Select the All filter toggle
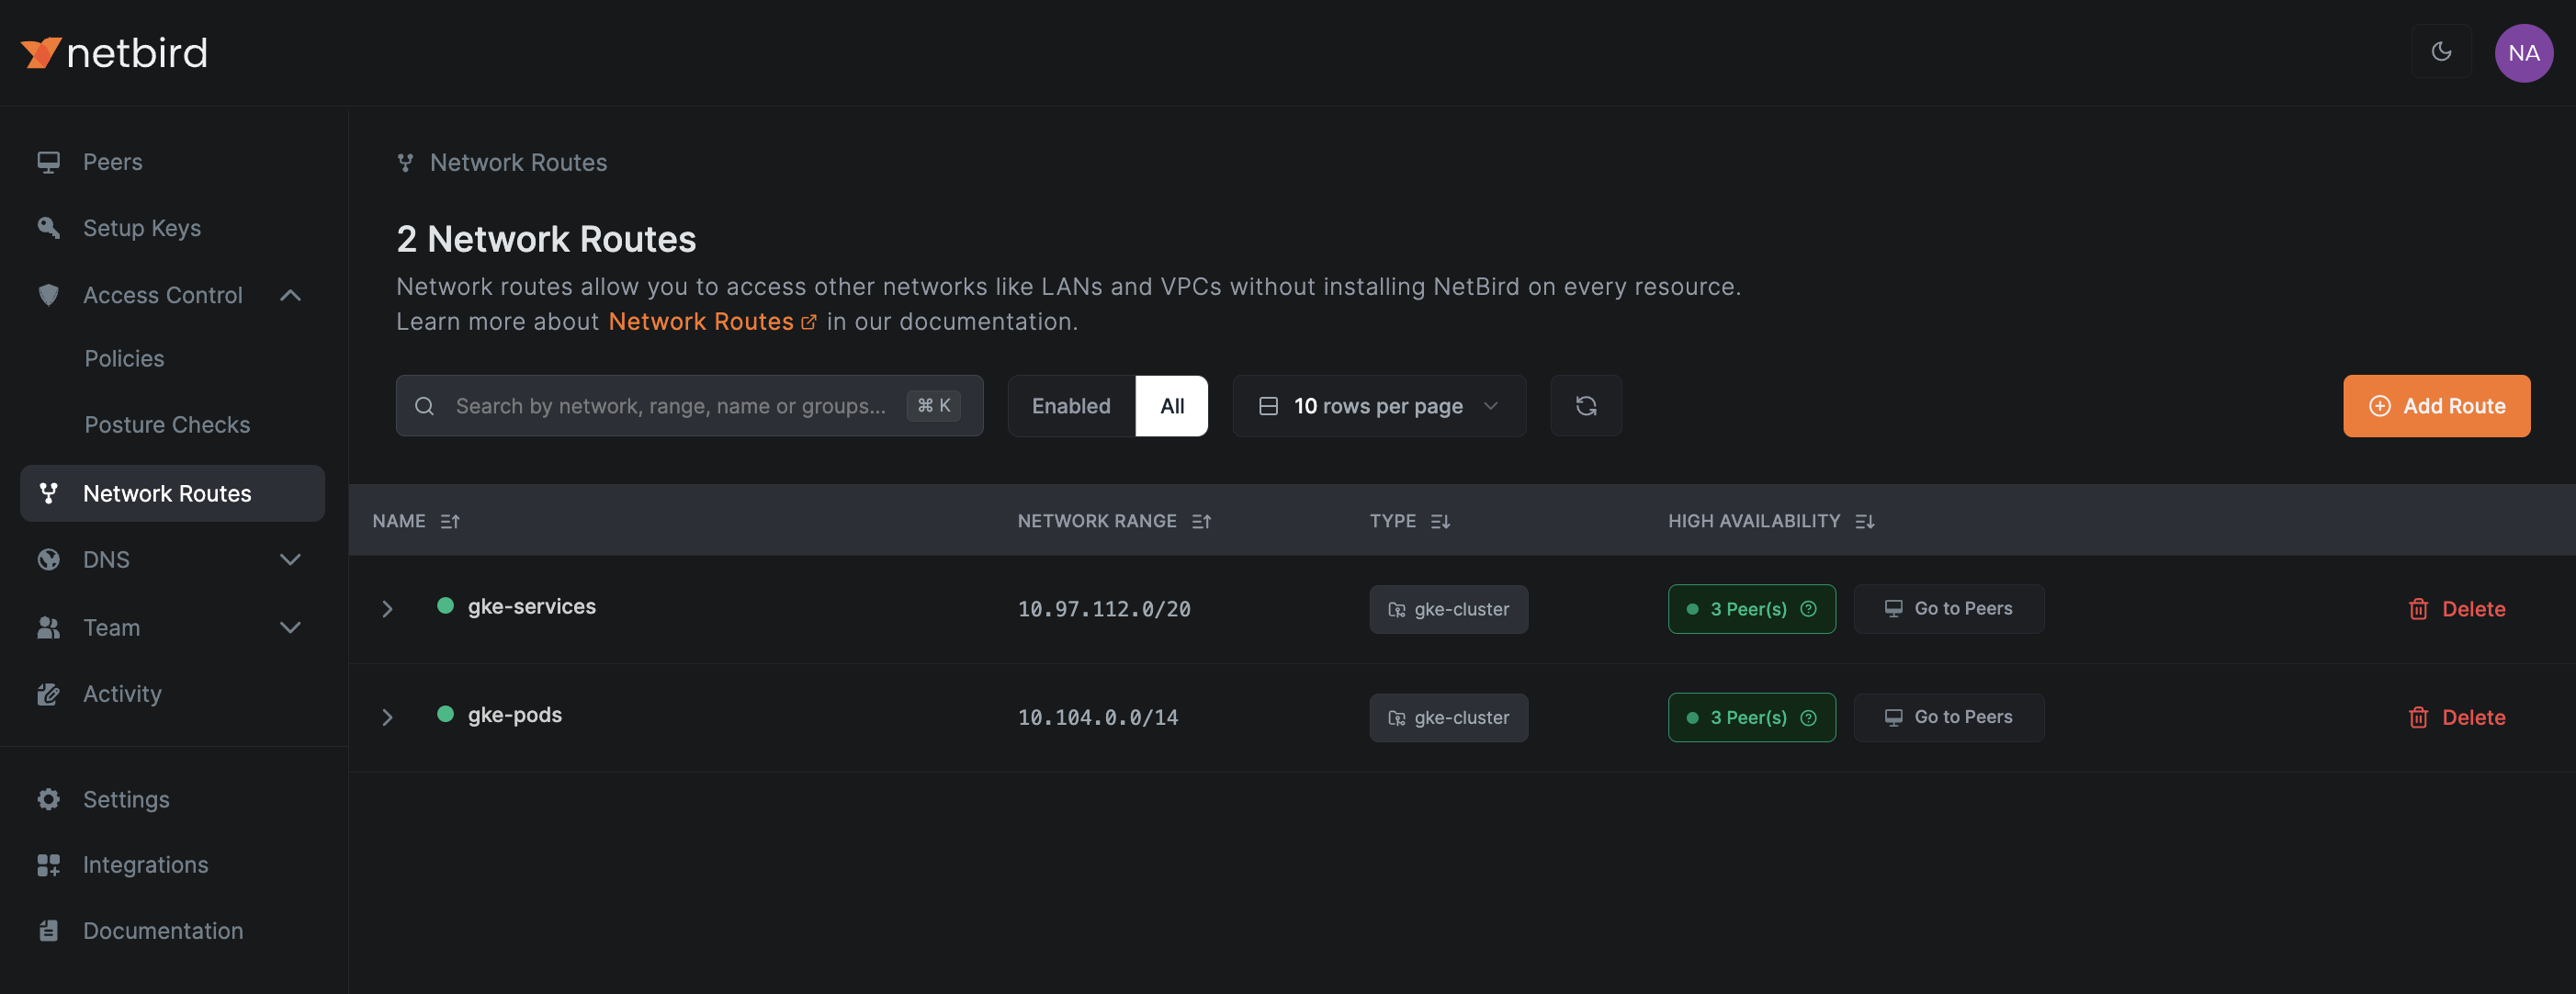The image size is (2576, 994). click(1171, 405)
